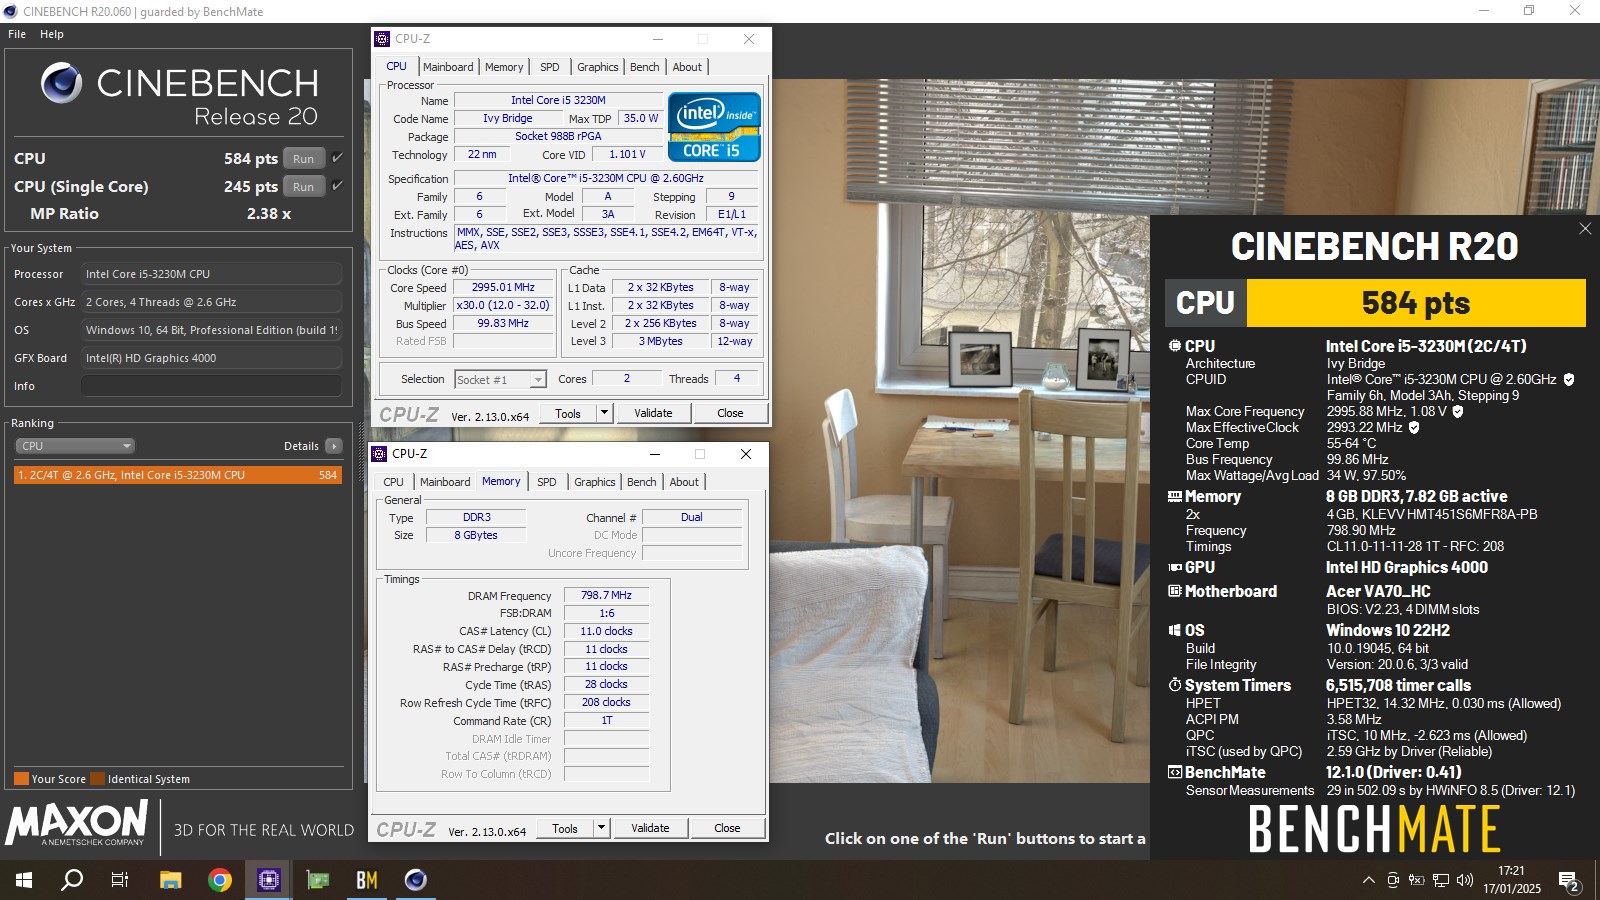Click the DRAM Frequency value 798.7 MHz

pos(606,595)
